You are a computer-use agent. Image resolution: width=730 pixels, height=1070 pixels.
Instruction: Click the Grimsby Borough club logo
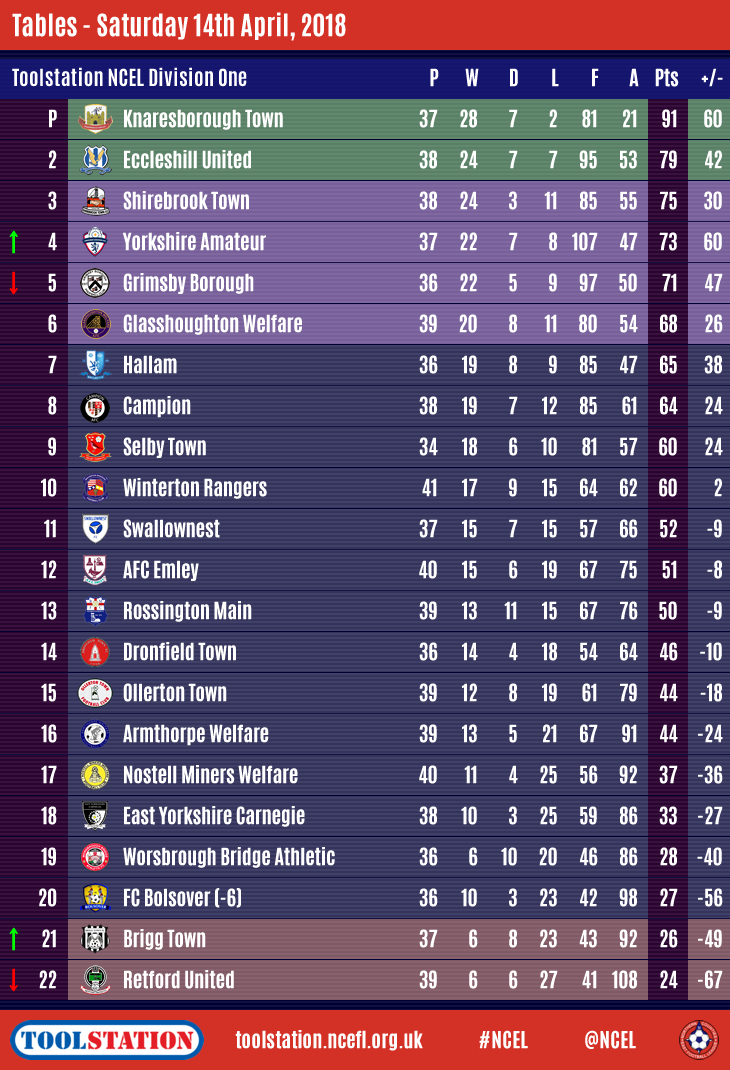pyautogui.click(x=95, y=283)
